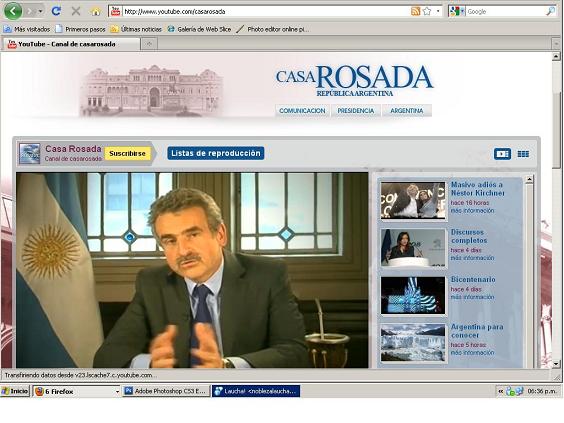Go back with the green arrow
The image size is (564, 423).
pyautogui.click(x=13, y=11)
